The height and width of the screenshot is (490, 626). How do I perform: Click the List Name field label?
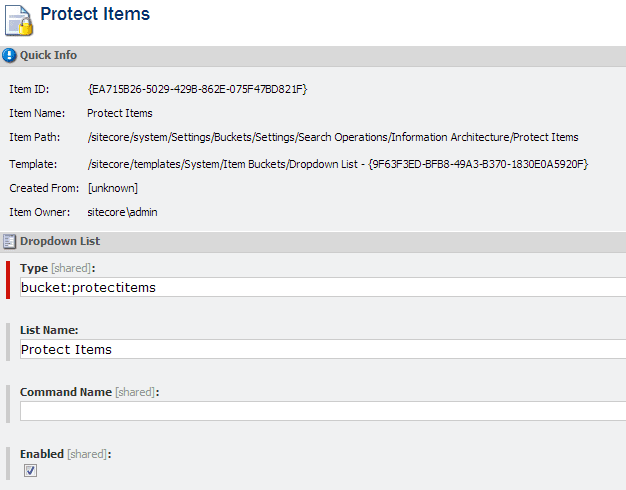click(x=49, y=330)
